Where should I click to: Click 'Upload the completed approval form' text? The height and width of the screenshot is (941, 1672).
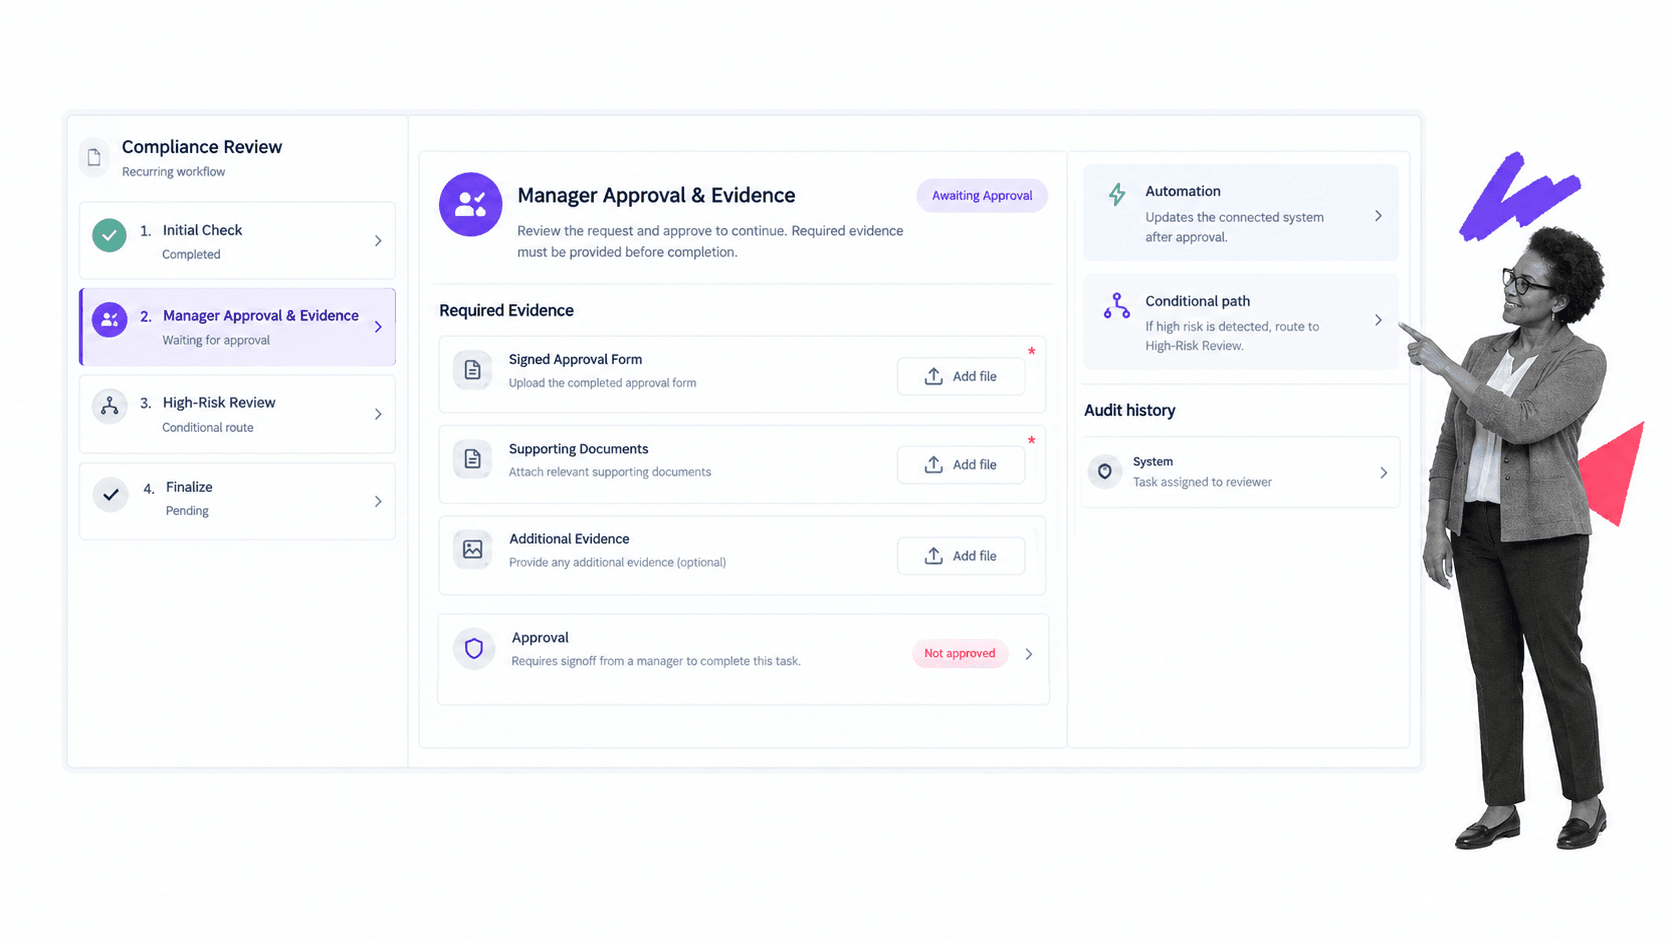click(602, 383)
